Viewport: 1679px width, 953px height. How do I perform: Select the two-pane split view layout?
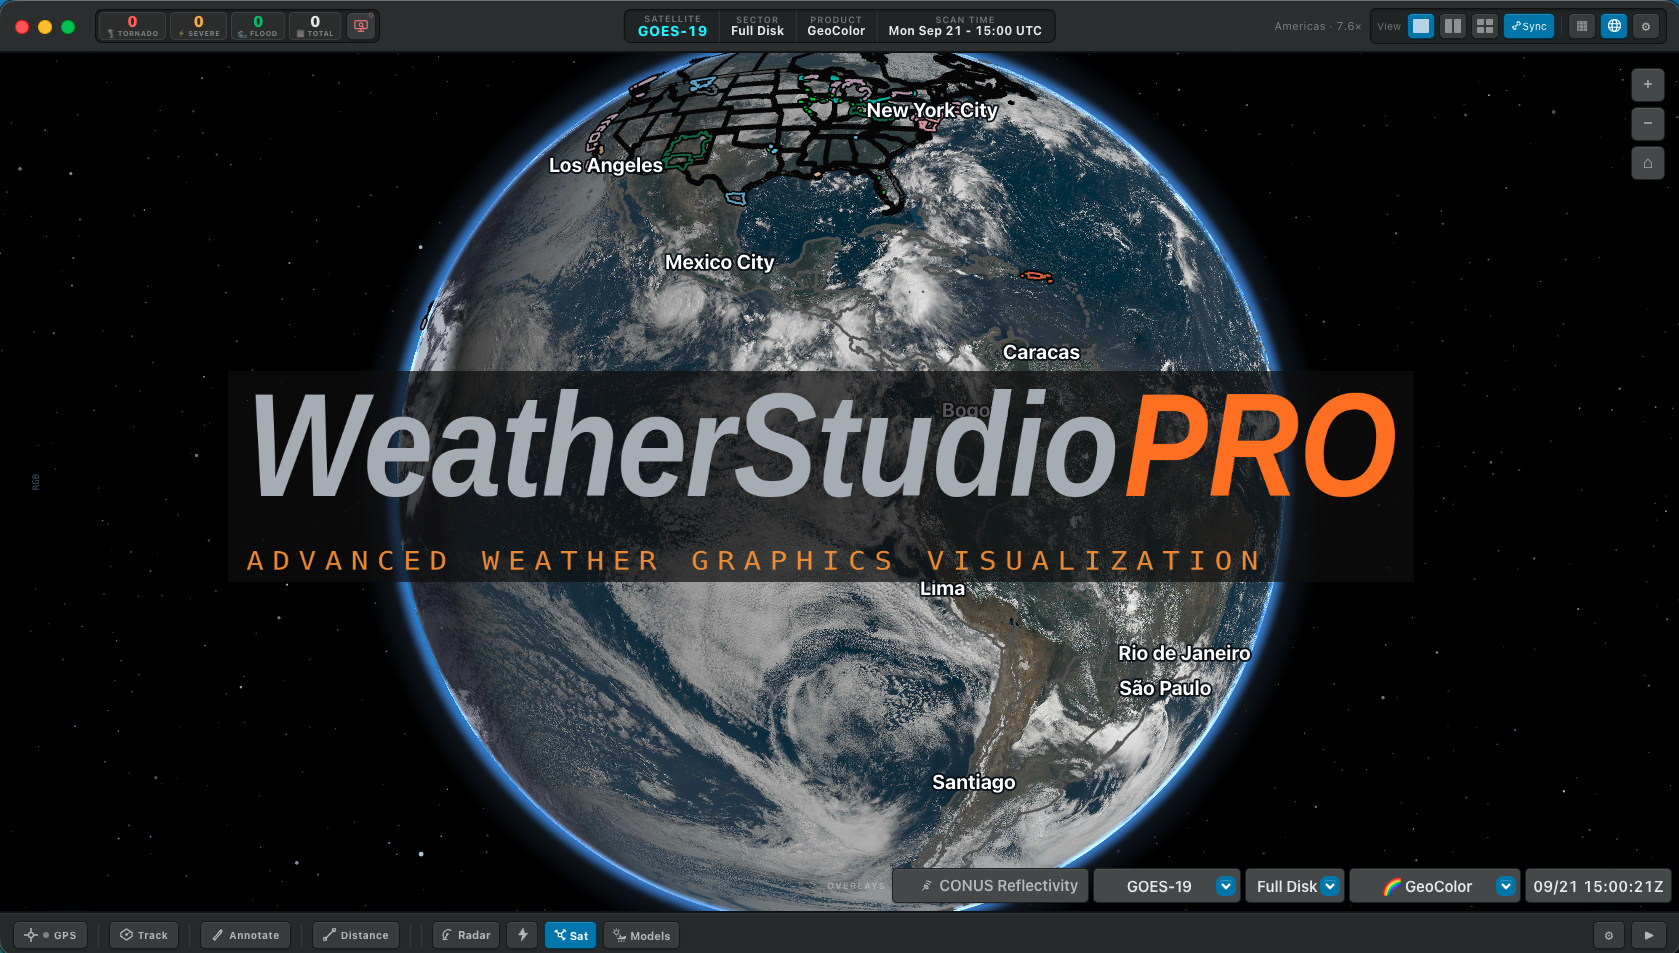(1453, 26)
